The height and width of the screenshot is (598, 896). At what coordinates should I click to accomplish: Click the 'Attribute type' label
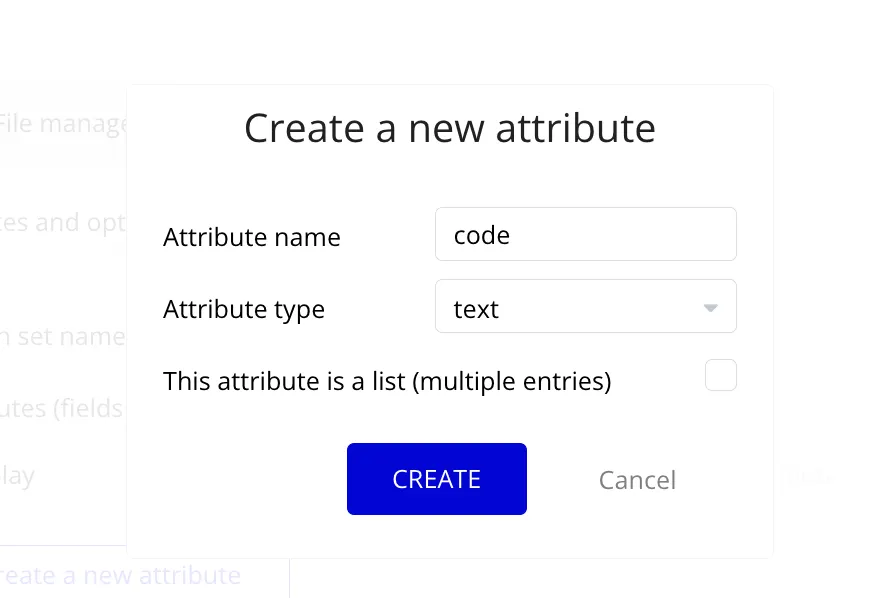tap(244, 309)
